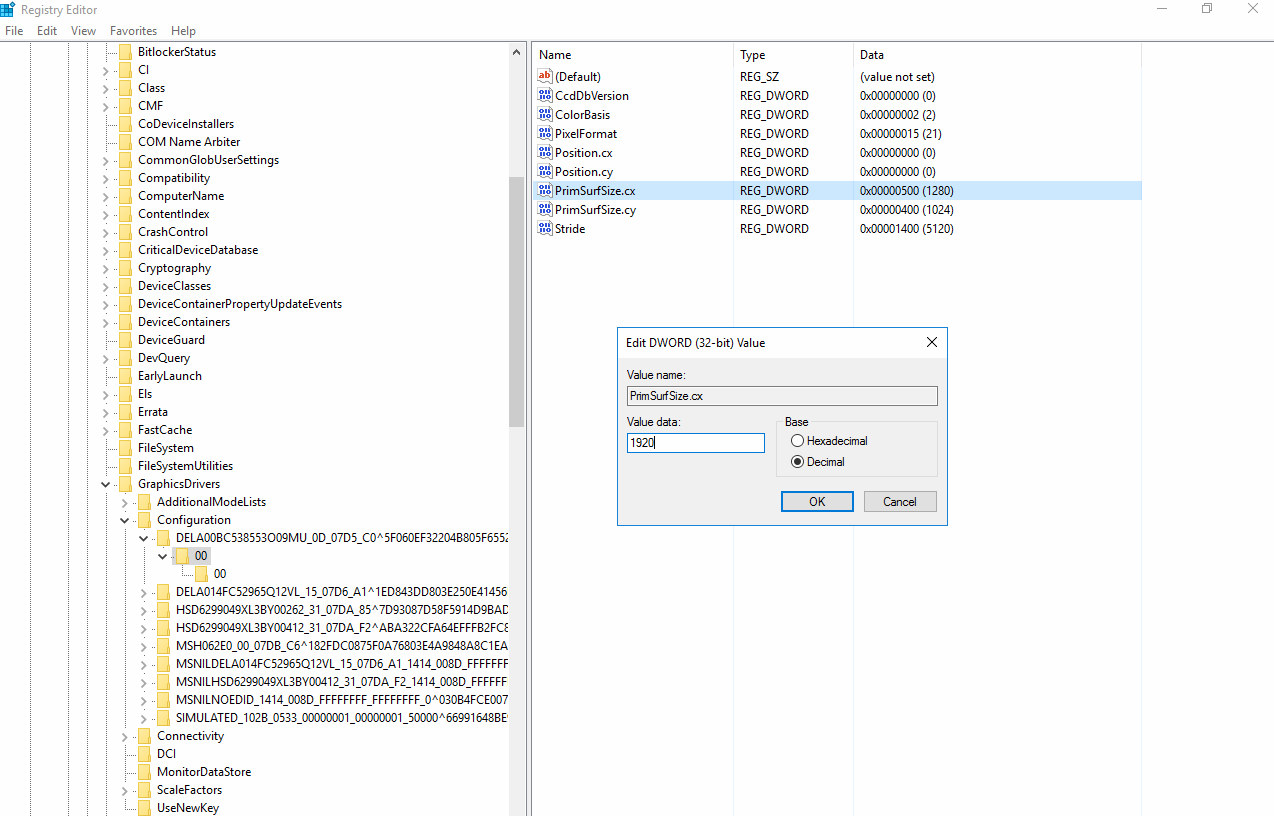The height and width of the screenshot is (816, 1274).
Task: Click the folder icon of DCI
Action: [144, 754]
